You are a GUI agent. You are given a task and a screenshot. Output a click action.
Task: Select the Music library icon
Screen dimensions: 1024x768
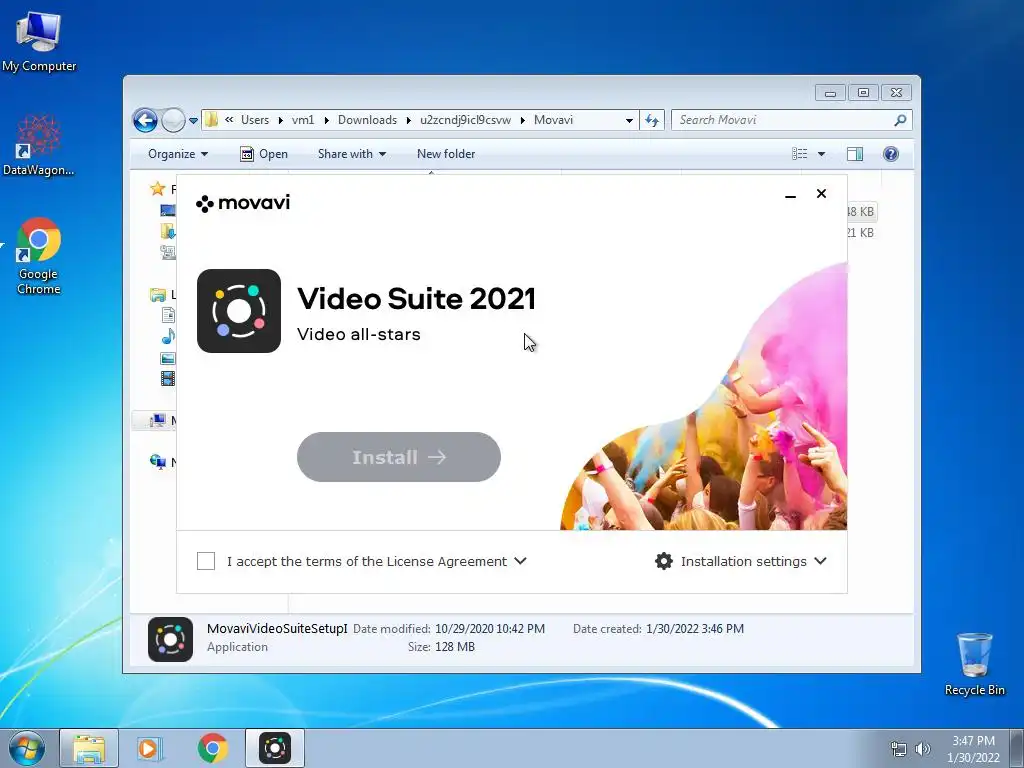click(168, 336)
